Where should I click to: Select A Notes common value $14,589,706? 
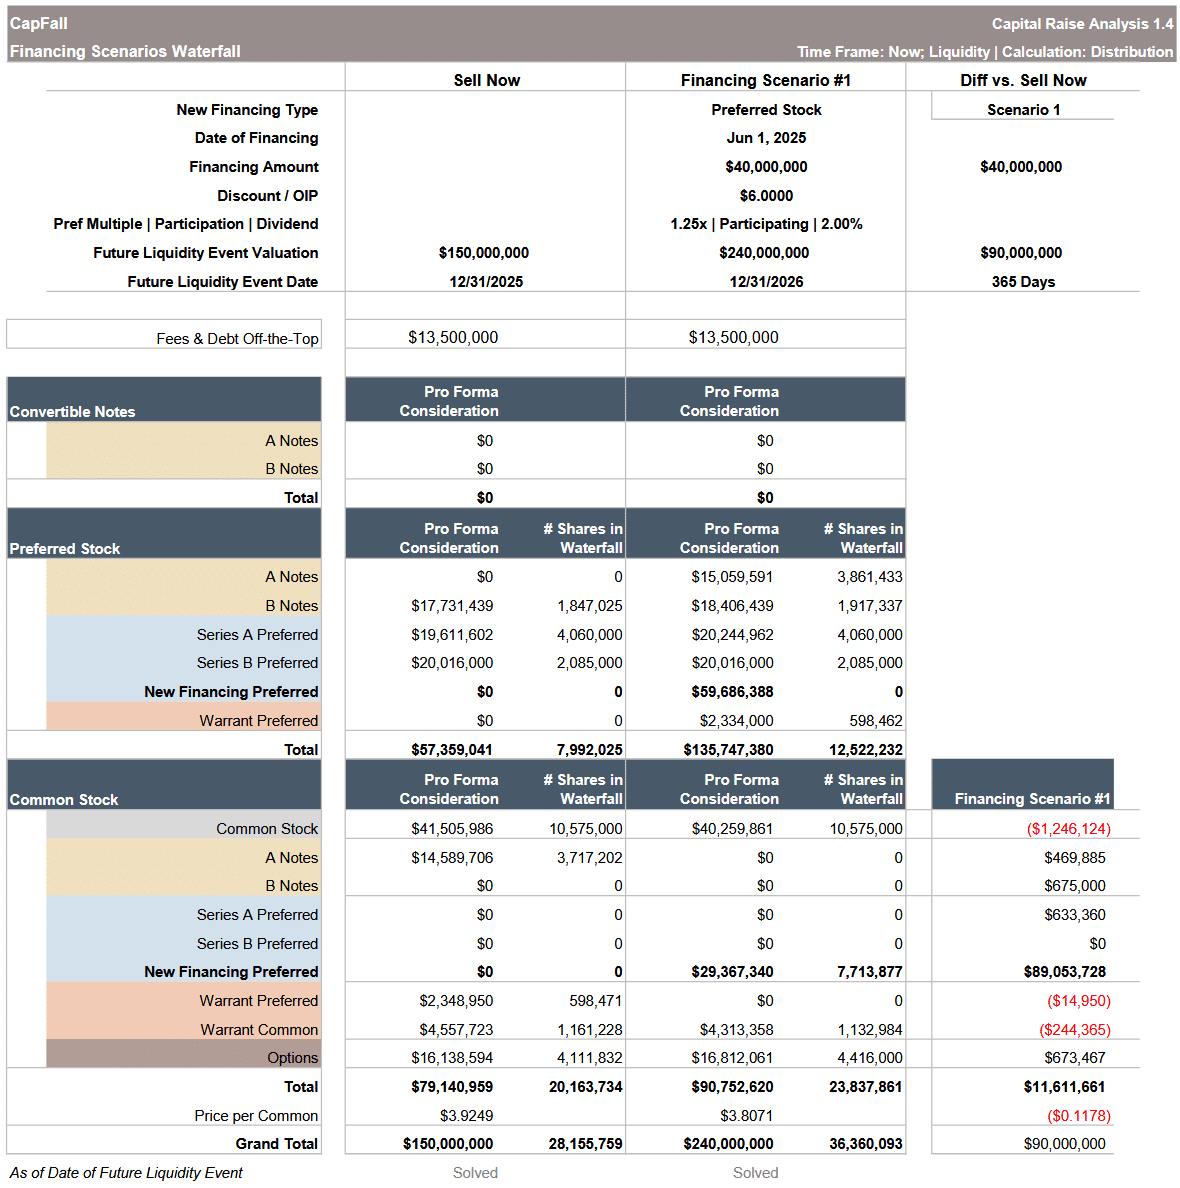(452, 858)
